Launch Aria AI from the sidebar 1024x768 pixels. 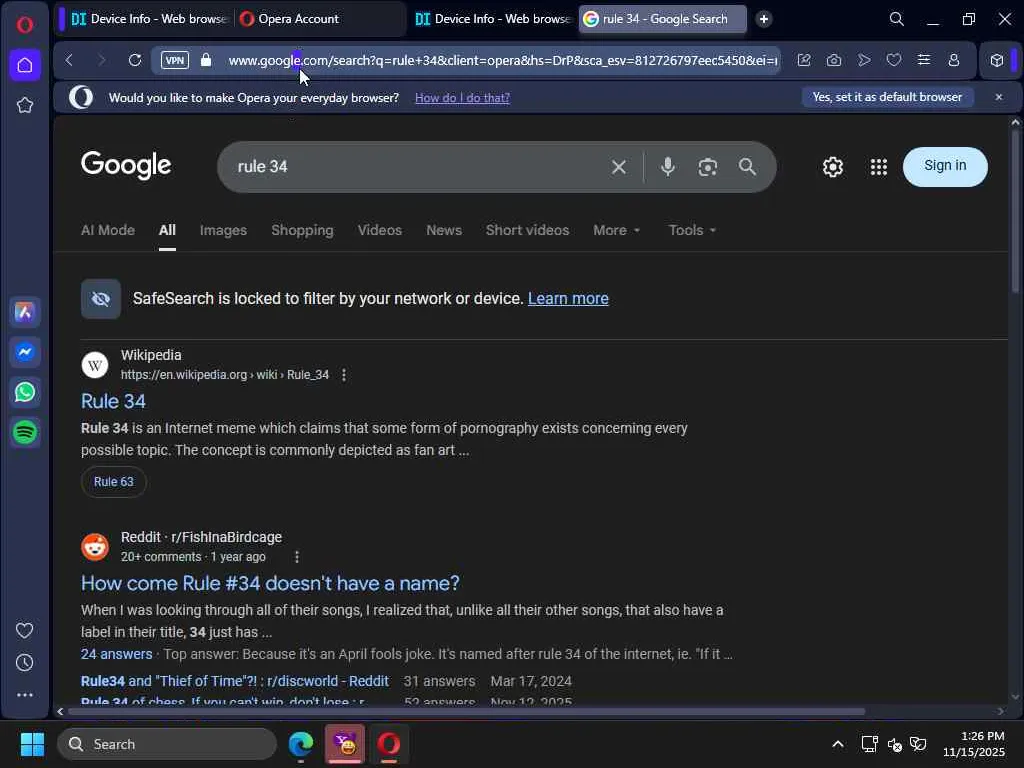(25, 312)
